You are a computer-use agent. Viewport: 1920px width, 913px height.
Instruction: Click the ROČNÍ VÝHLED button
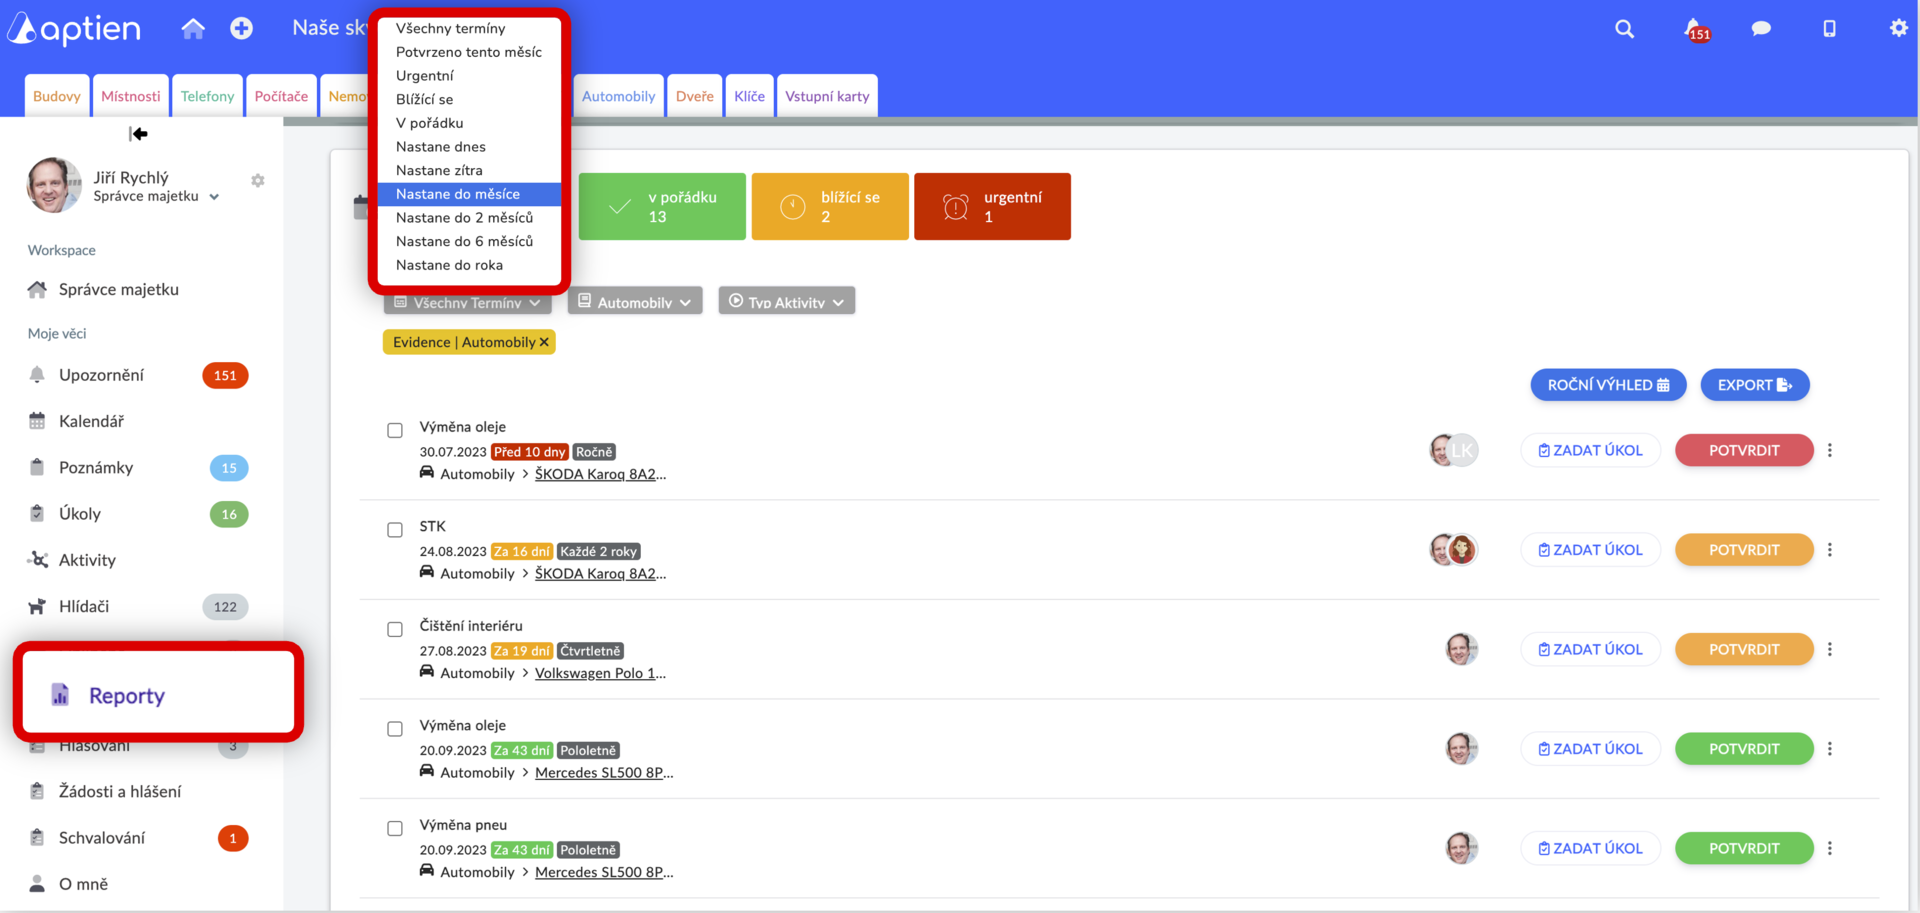1608,385
